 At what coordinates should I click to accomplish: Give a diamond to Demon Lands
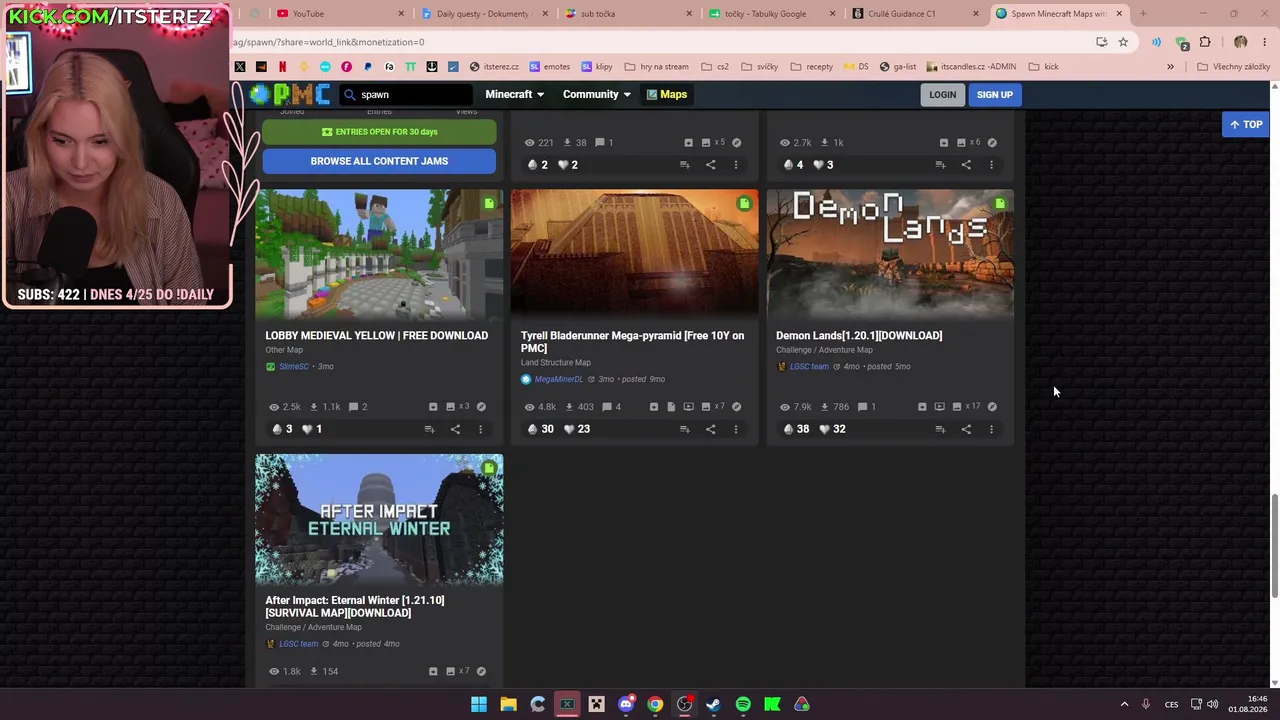[788, 429]
